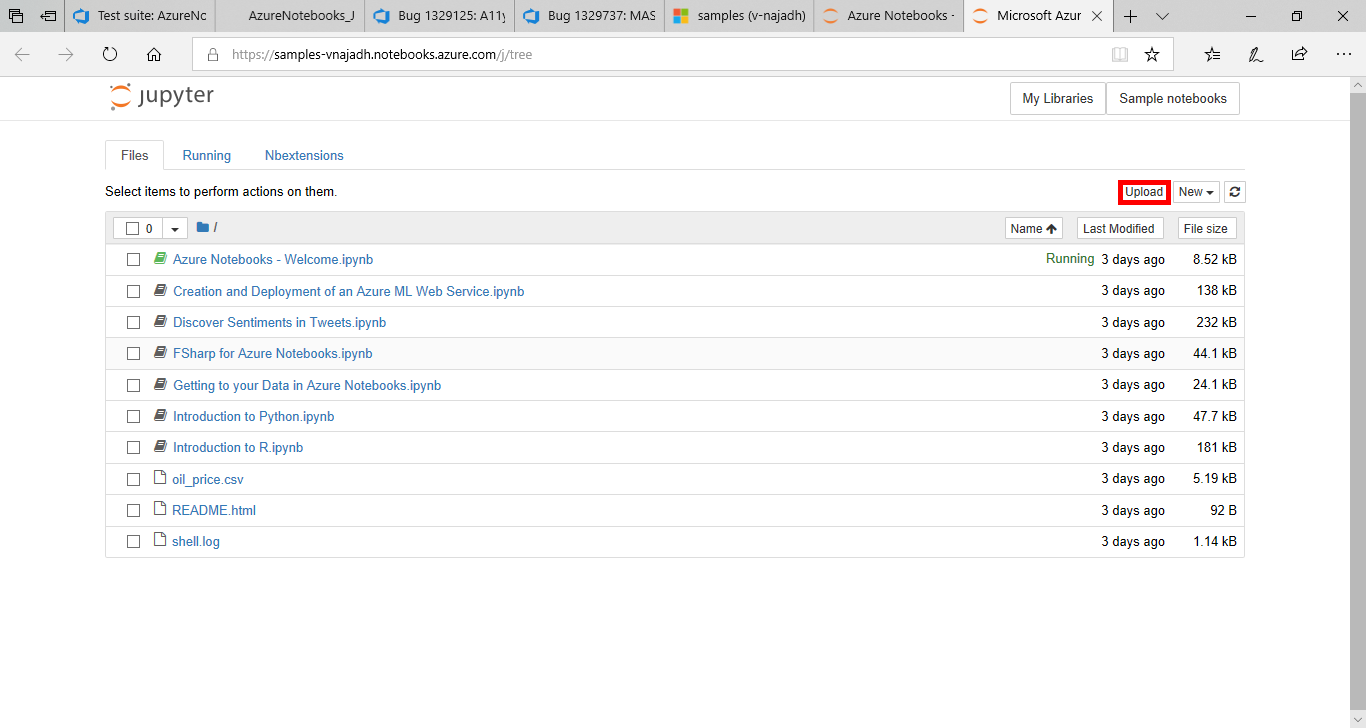Click the Jupyter logo
1366x728 pixels.
(160, 95)
